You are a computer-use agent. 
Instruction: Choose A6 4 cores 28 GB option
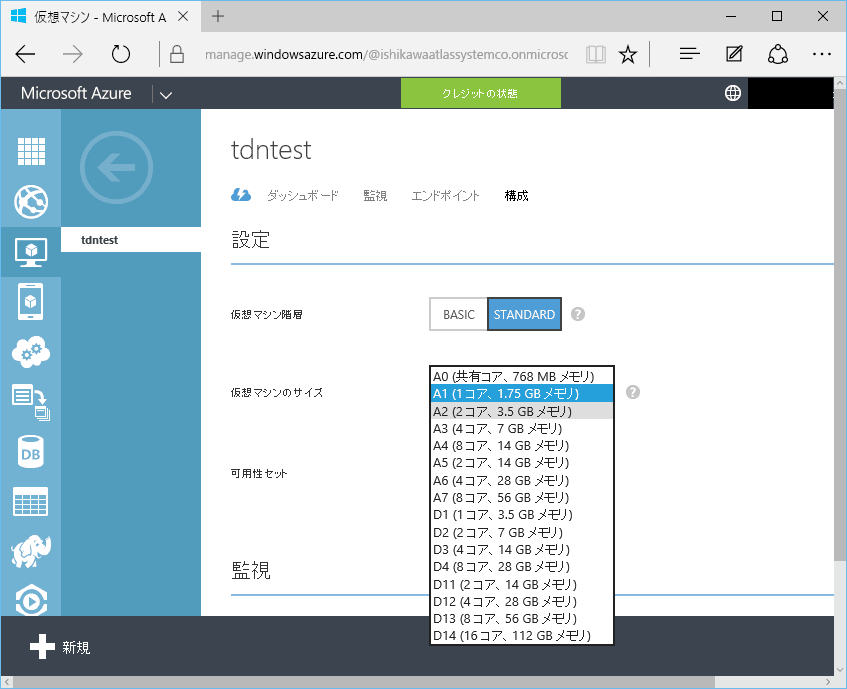pyautogui.click(x=522, y=481)
